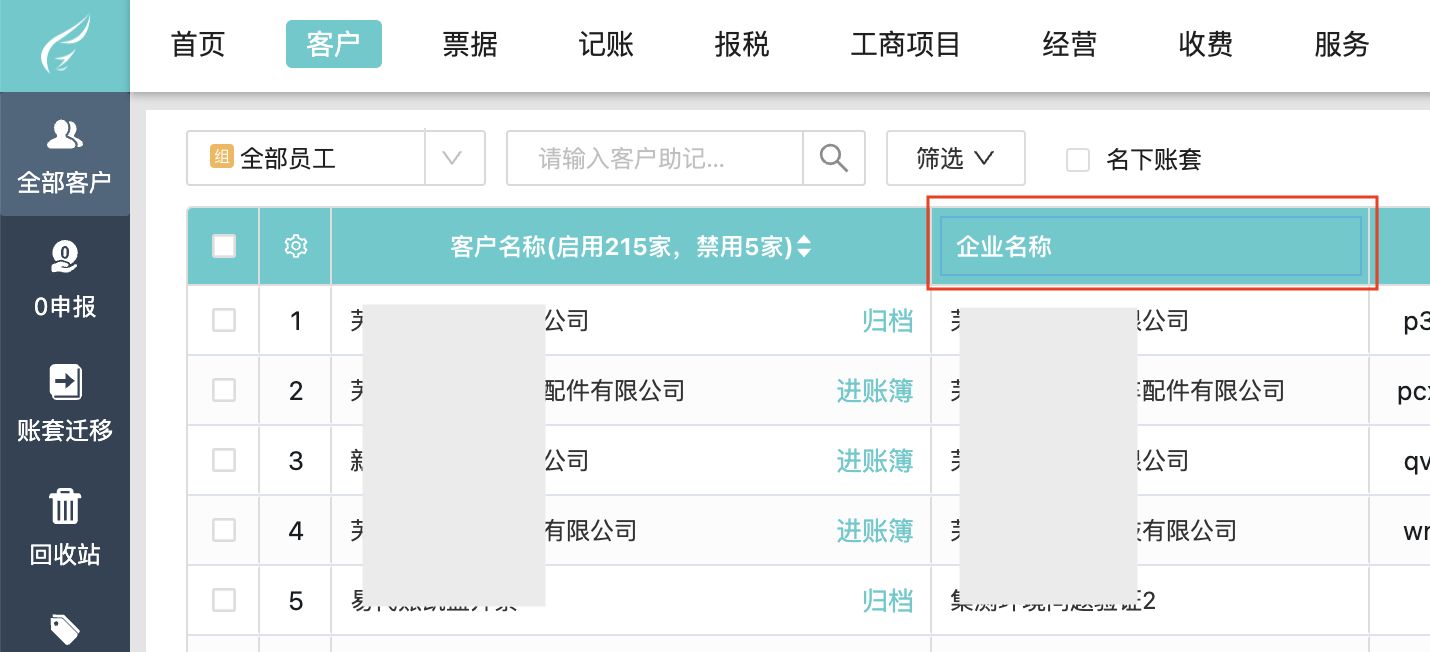Select the row 3 checkbox
This screenshot has width=1430, height=652.
pos(224,460)
